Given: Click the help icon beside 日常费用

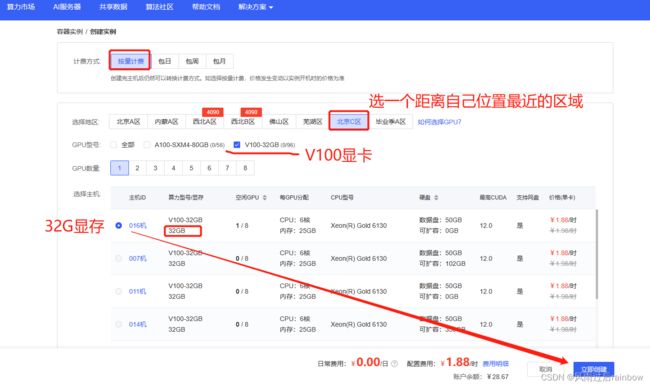Looking at the screenshot, I should [394, 364].
